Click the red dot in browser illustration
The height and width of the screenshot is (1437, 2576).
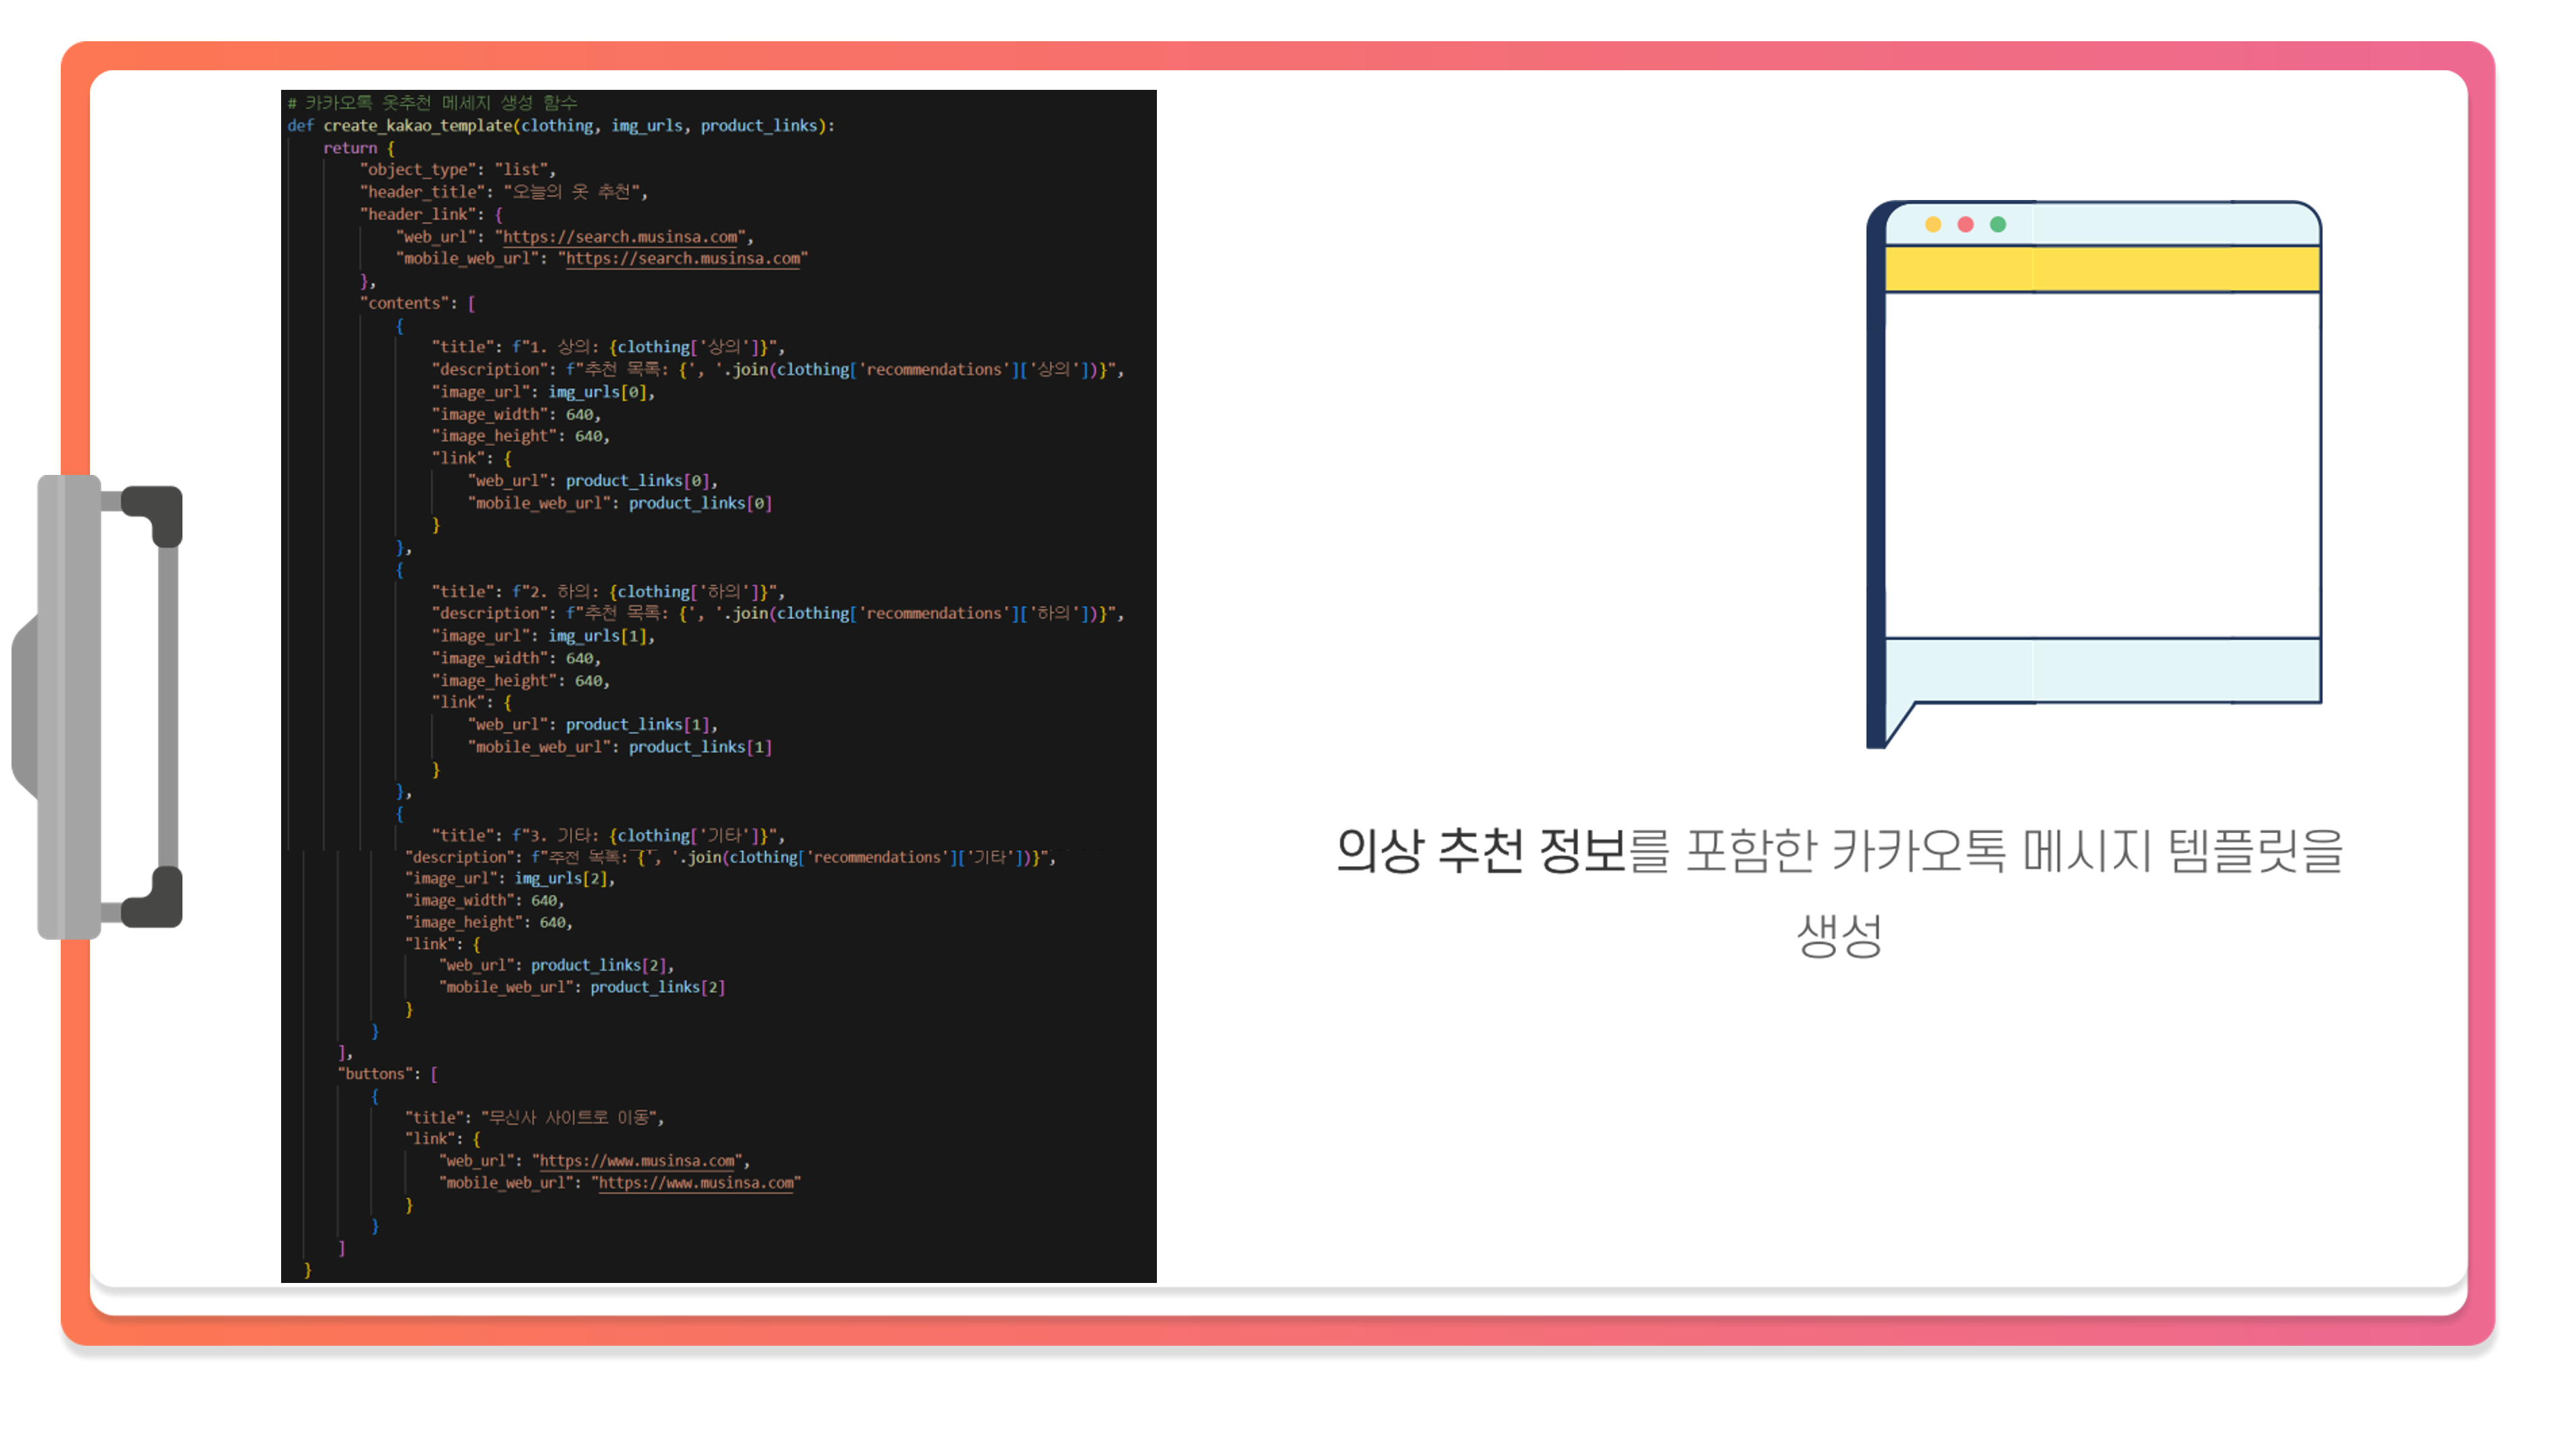1965,224
